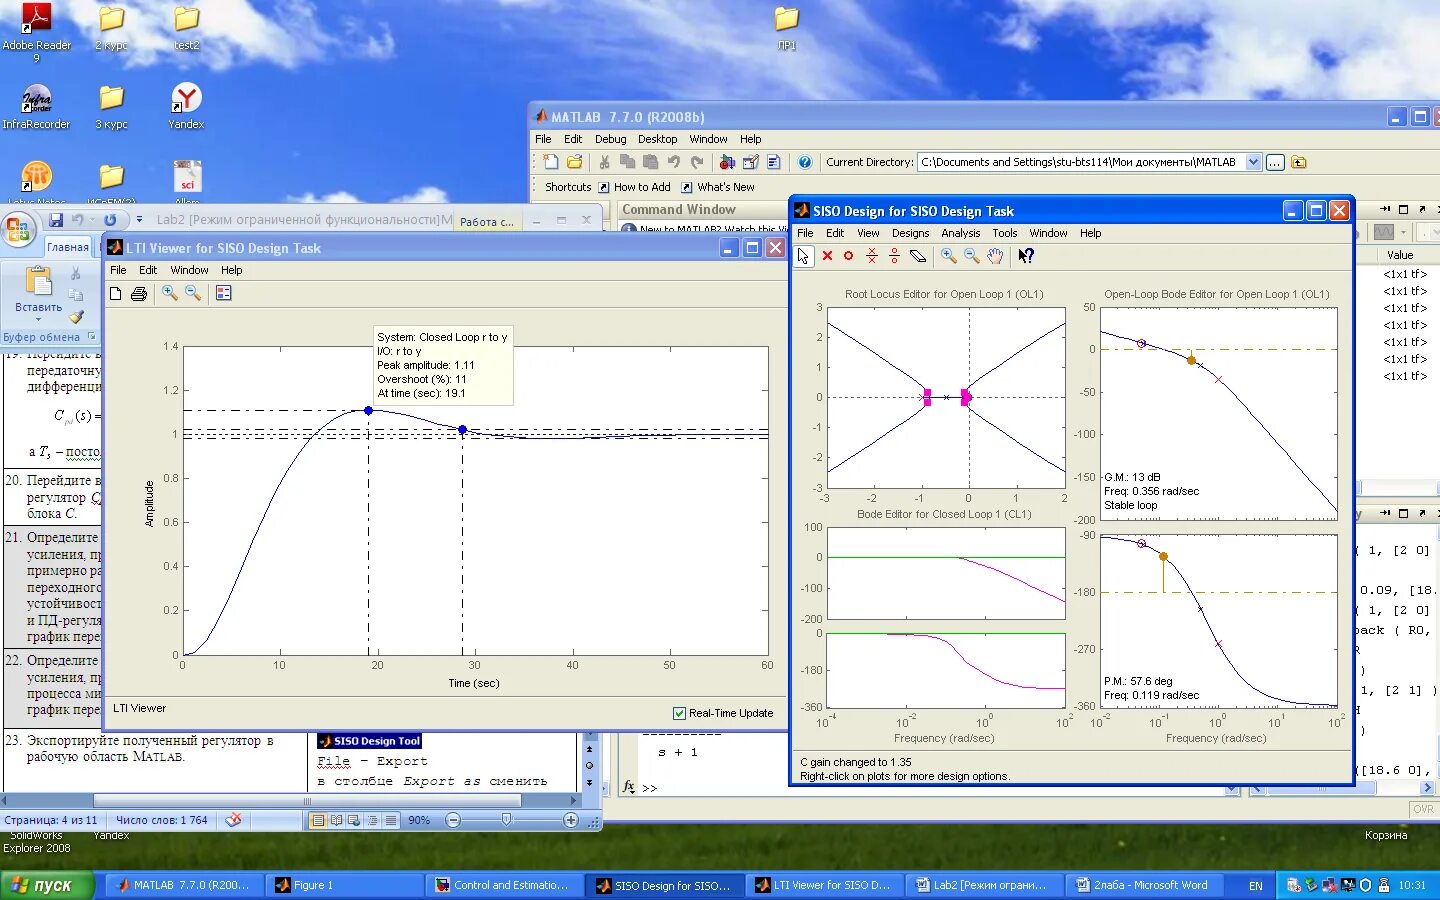Image resolution: width=1440 pixels, height=900 pixels.
Task: Choose the add real zero (red O) tool
Action: [848, 256]
